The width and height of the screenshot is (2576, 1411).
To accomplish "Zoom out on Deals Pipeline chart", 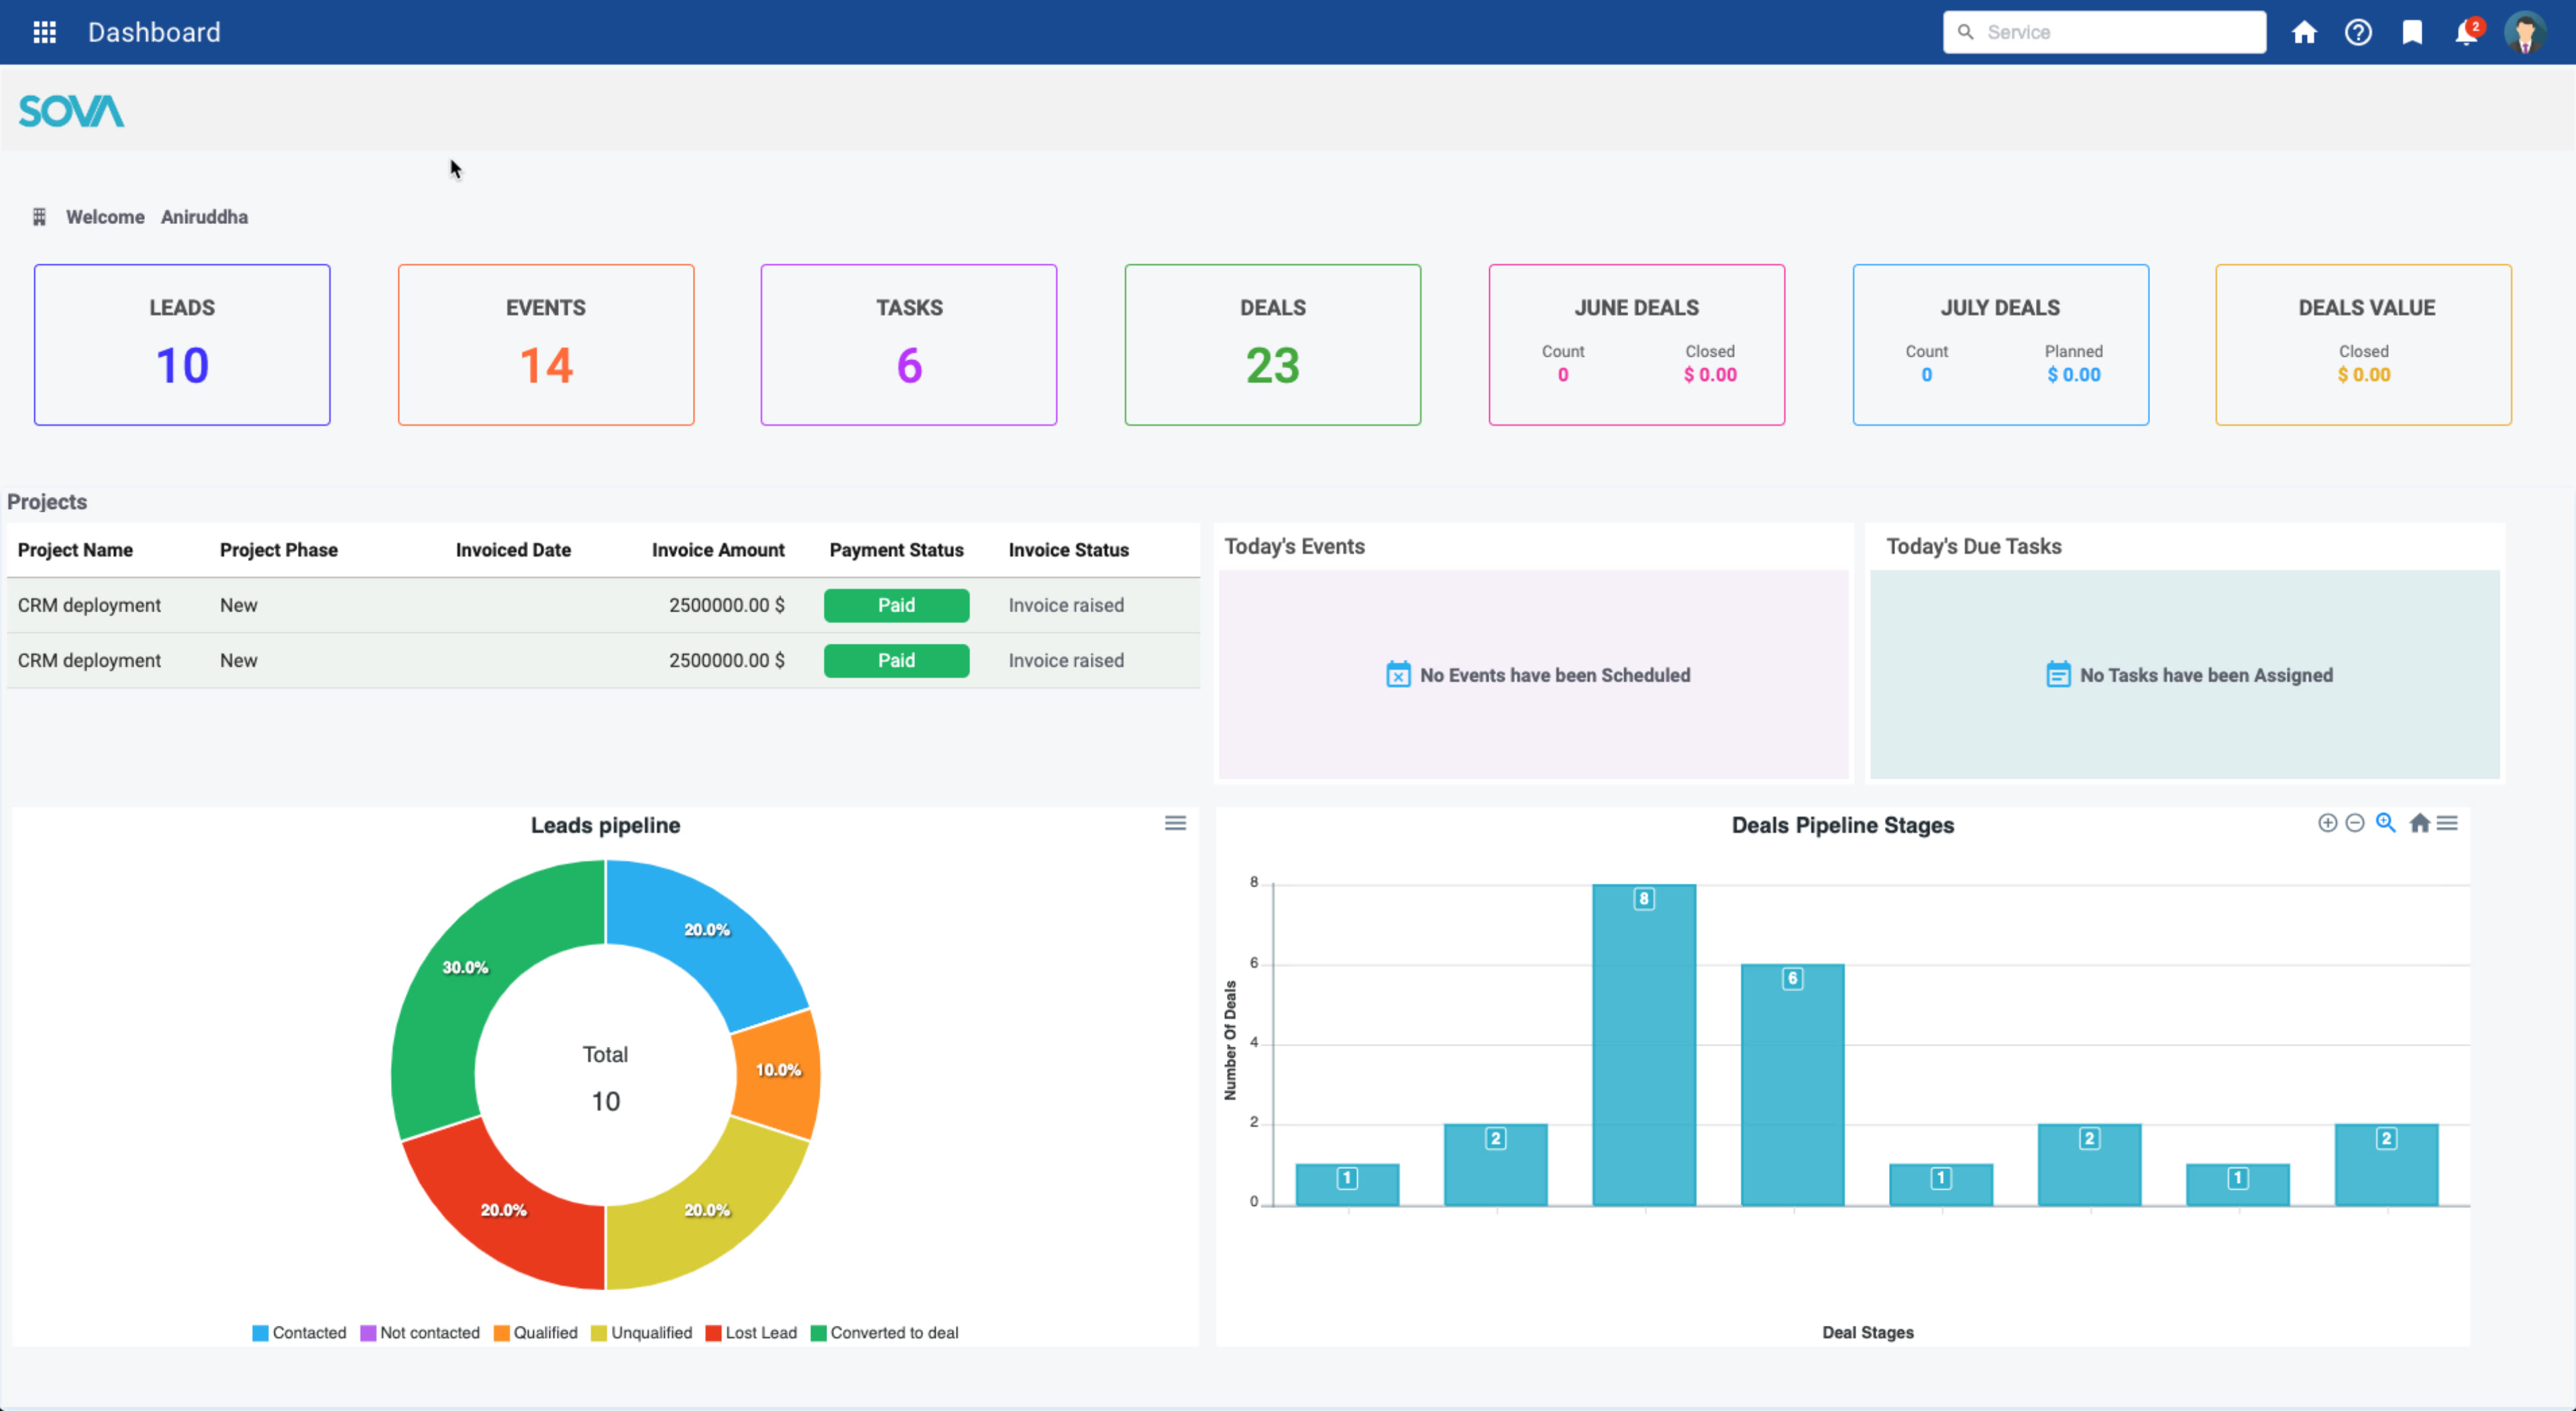I will click(x=2355, y=823).
